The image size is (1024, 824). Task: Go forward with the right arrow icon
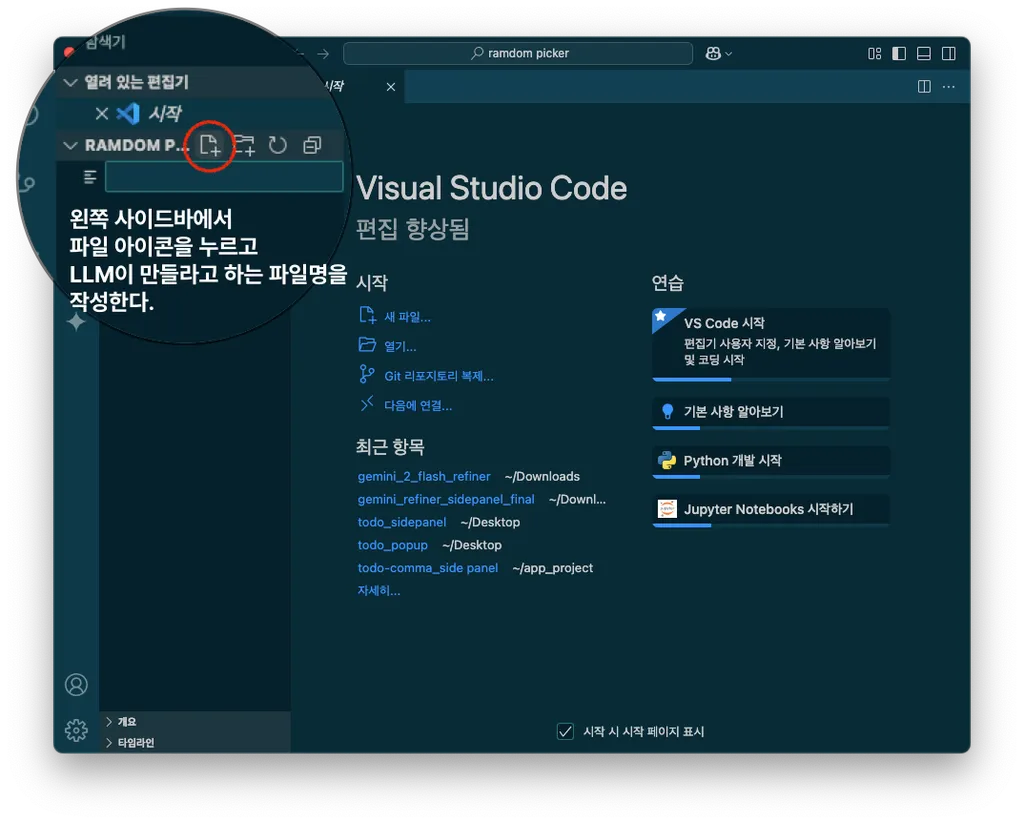click(323, 54)
